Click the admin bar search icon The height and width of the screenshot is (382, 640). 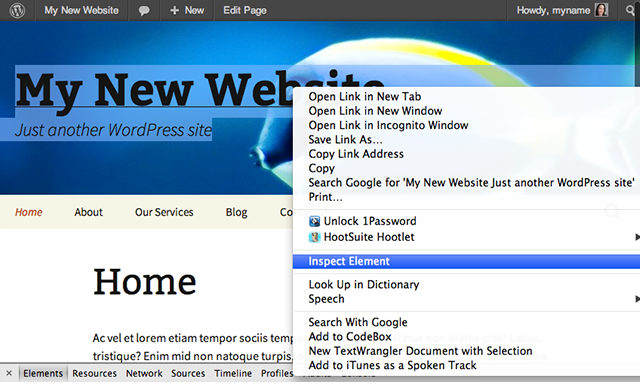pyautogui.click(x=631, y=10)
